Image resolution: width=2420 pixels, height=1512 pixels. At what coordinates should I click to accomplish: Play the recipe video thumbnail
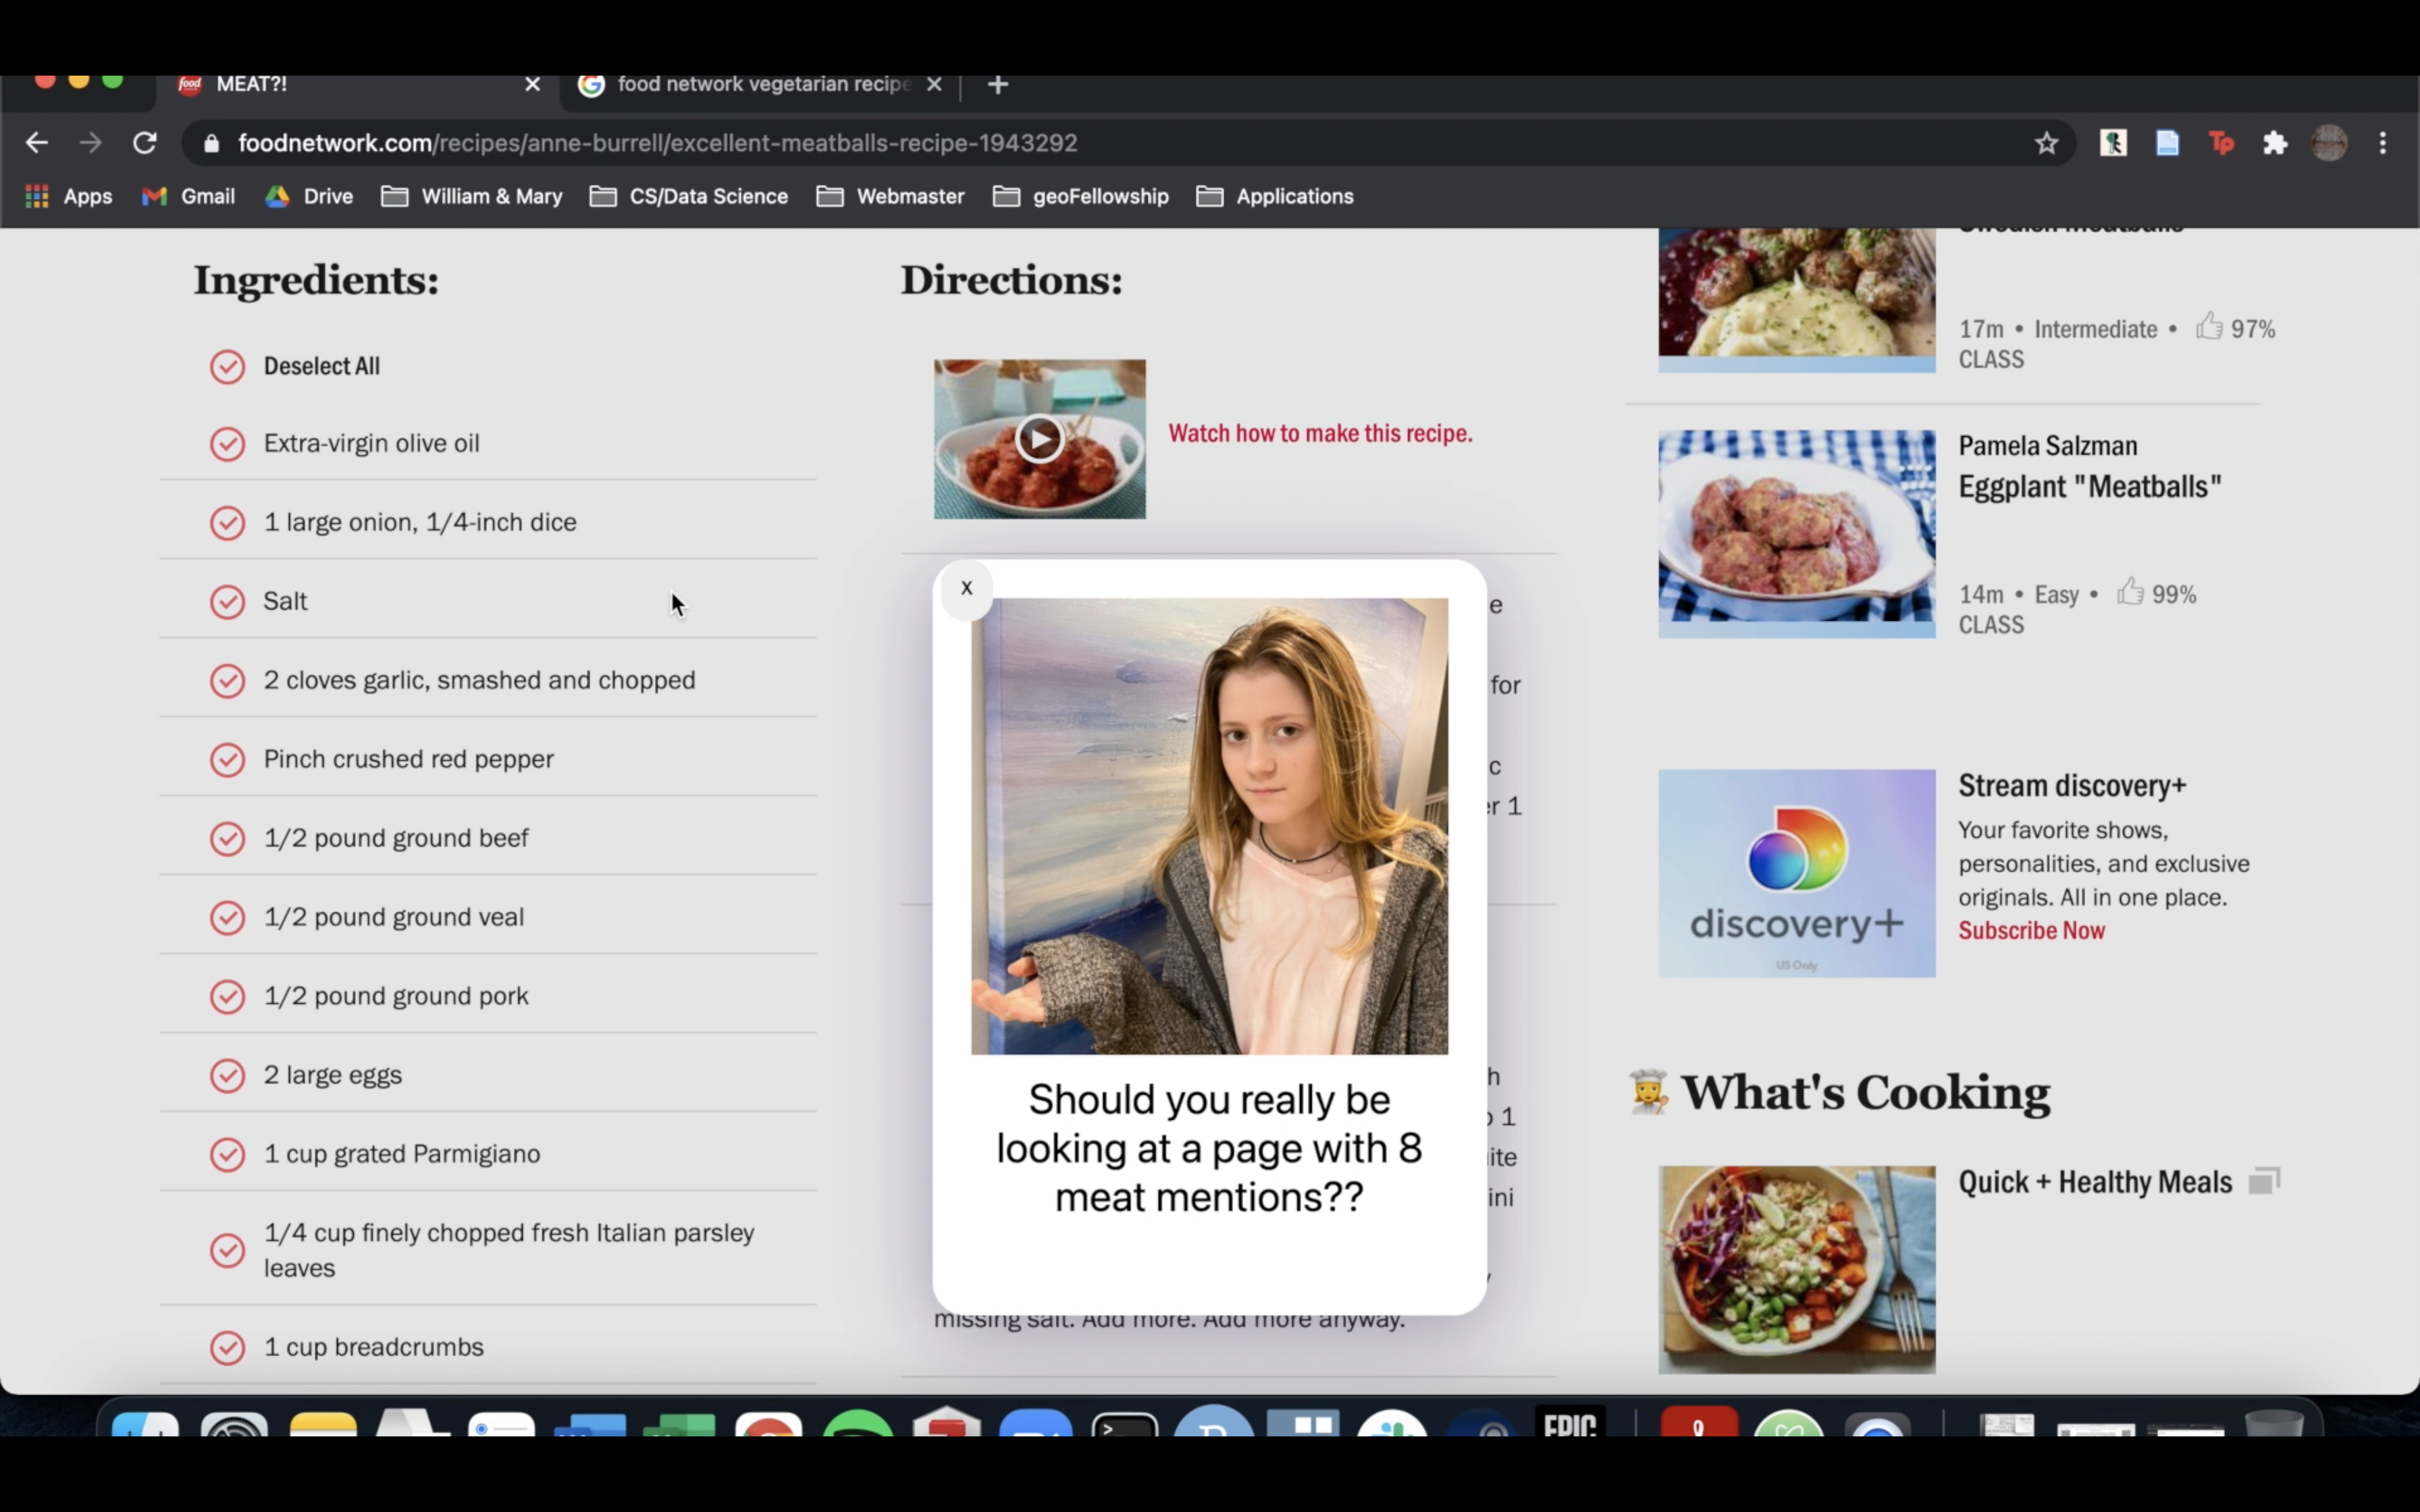pos(1039,439)
